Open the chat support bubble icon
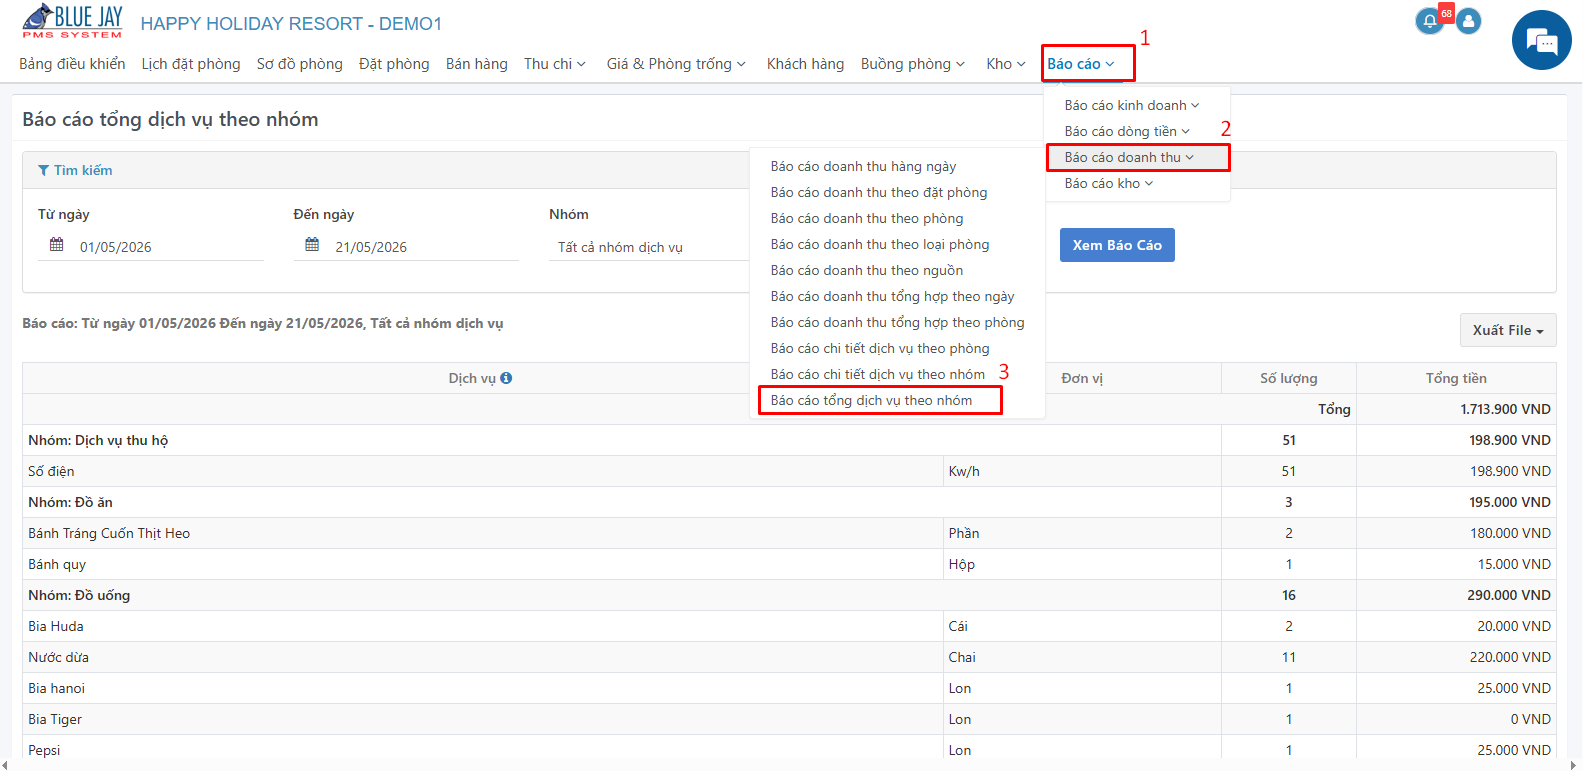 (x=1541, y=41)
